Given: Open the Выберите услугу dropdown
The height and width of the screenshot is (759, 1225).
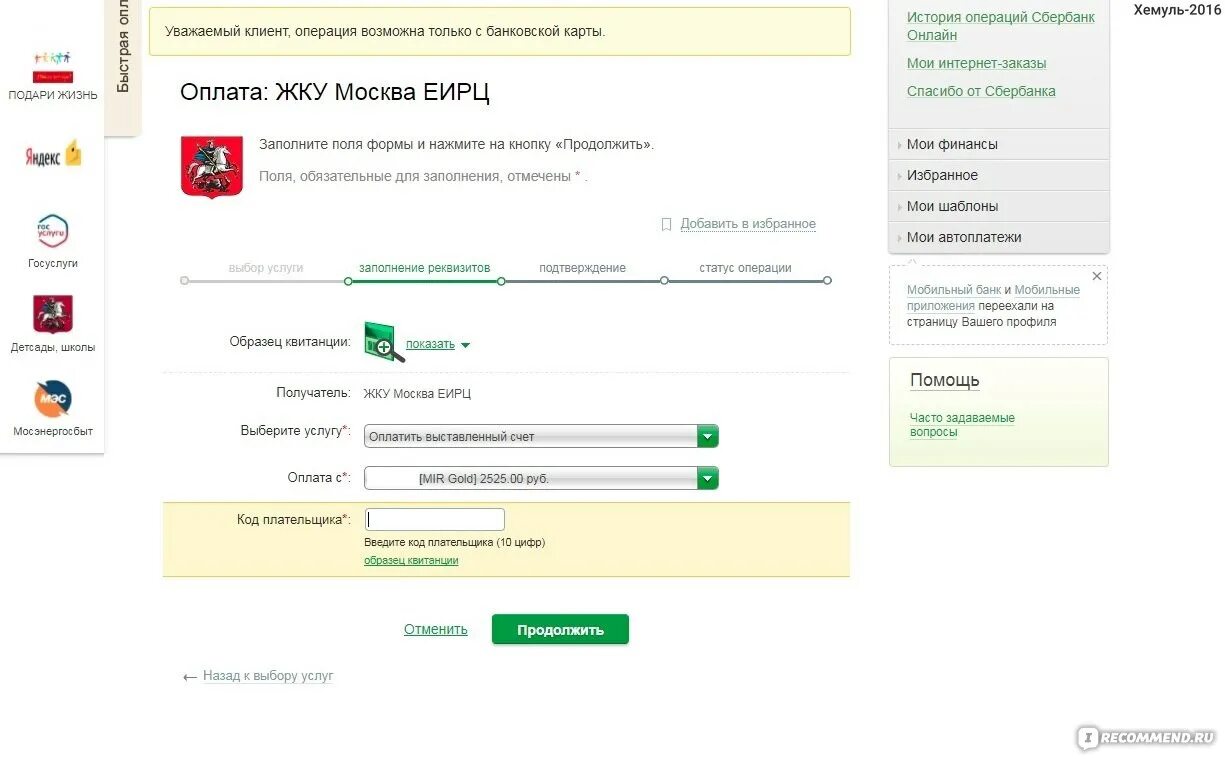Looking at the screenshot, I should click(x=541, y=436).
